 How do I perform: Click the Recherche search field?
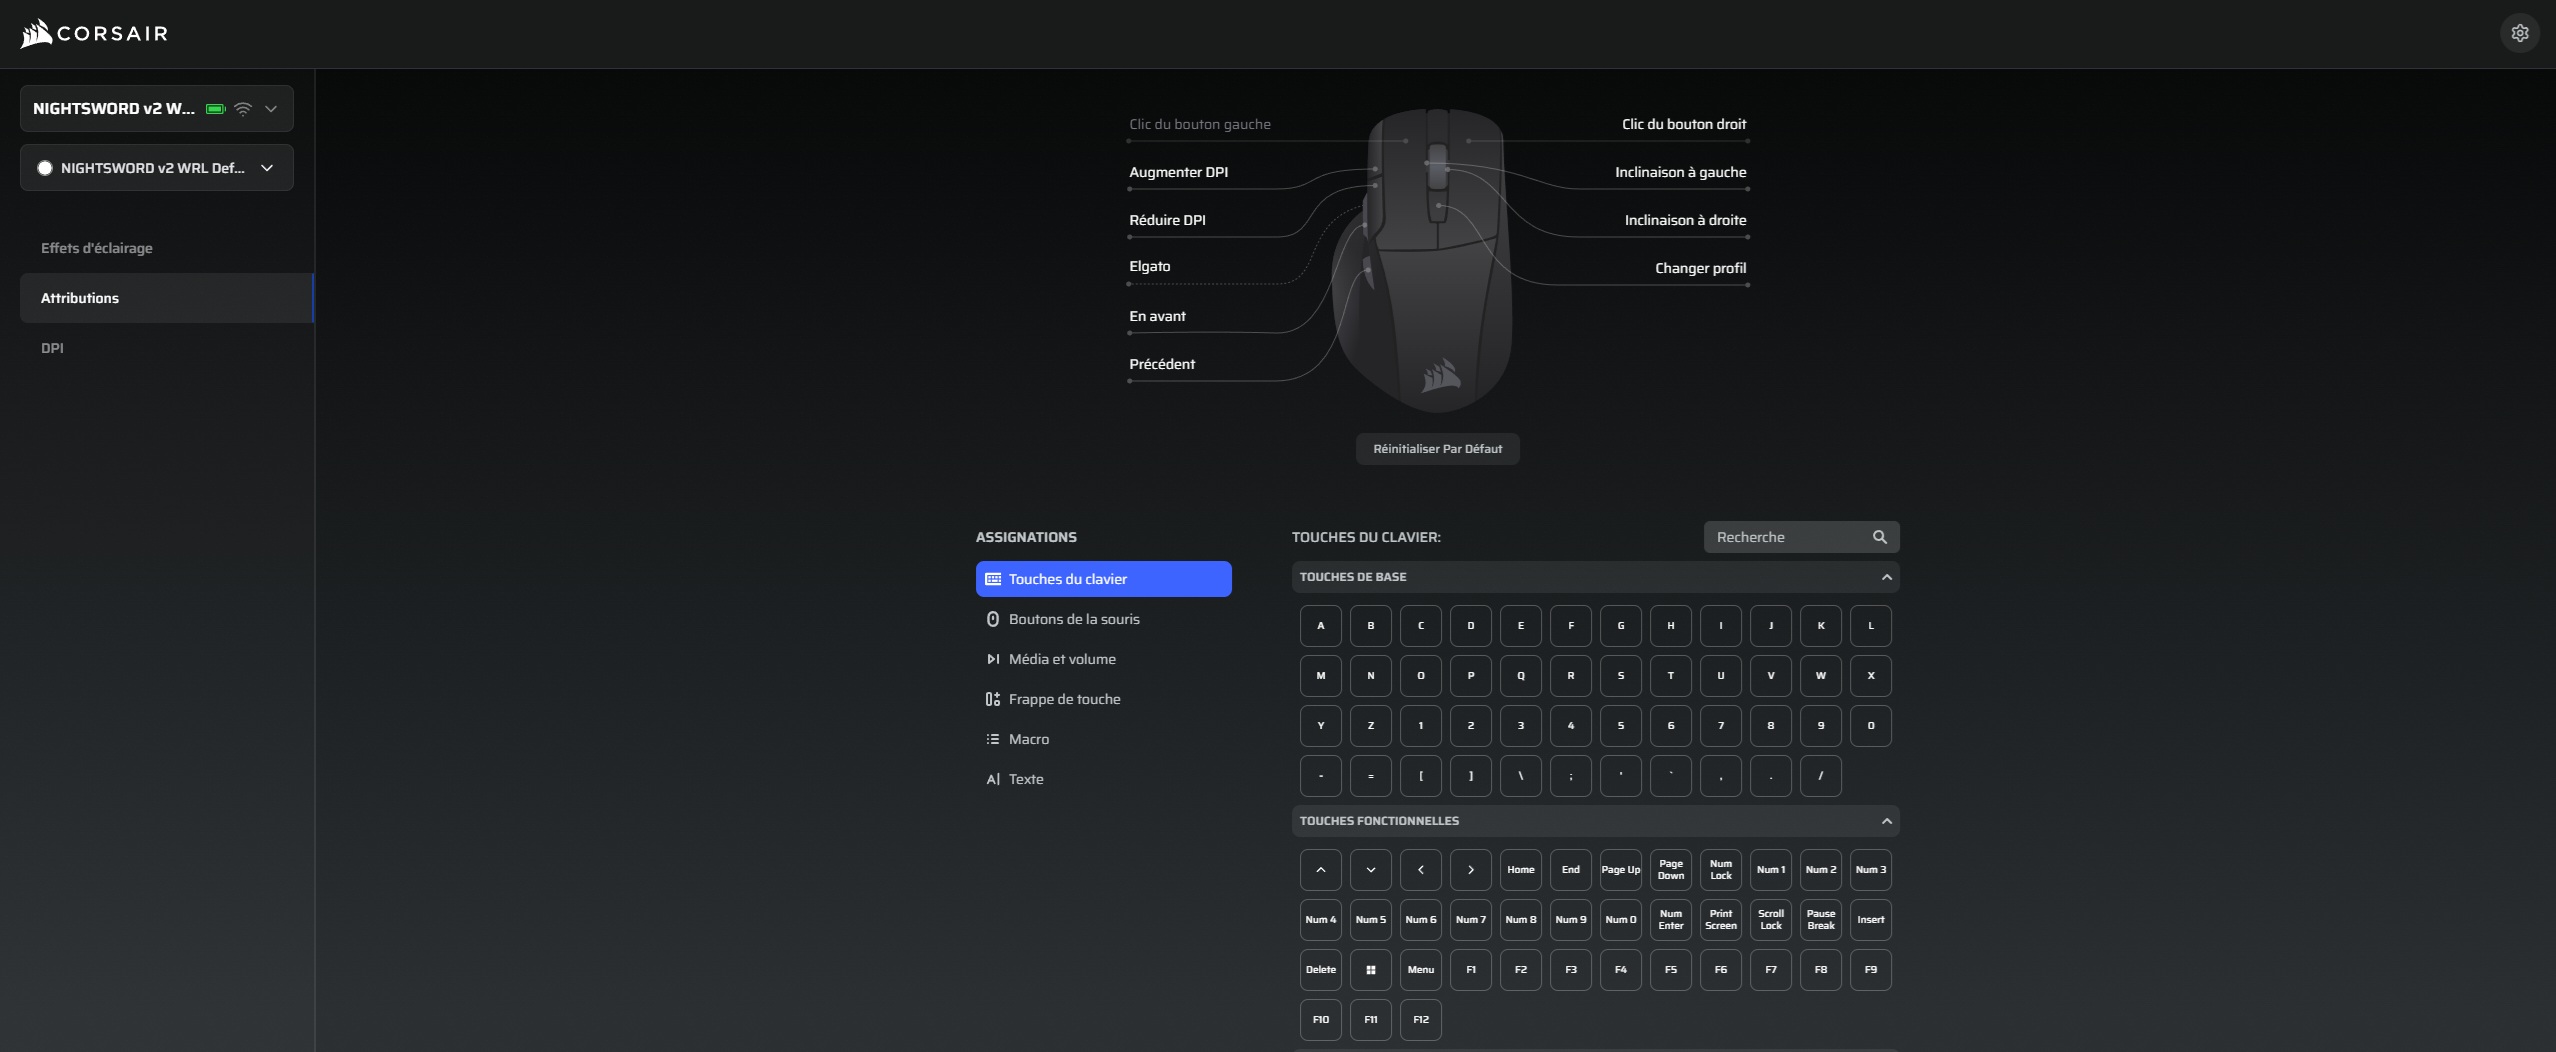(x=1802, y=537)
